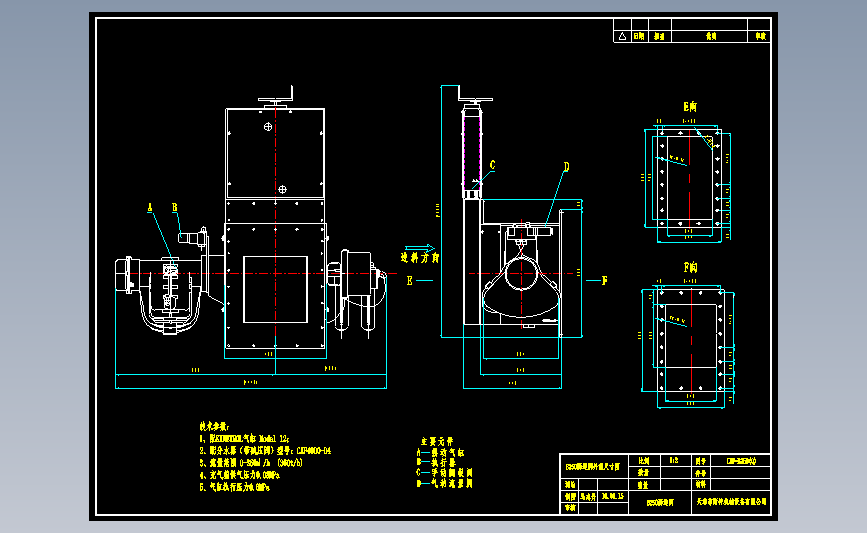Select legend row for component C
Viewport: 867px width, 533px height.
pos(445,473)
